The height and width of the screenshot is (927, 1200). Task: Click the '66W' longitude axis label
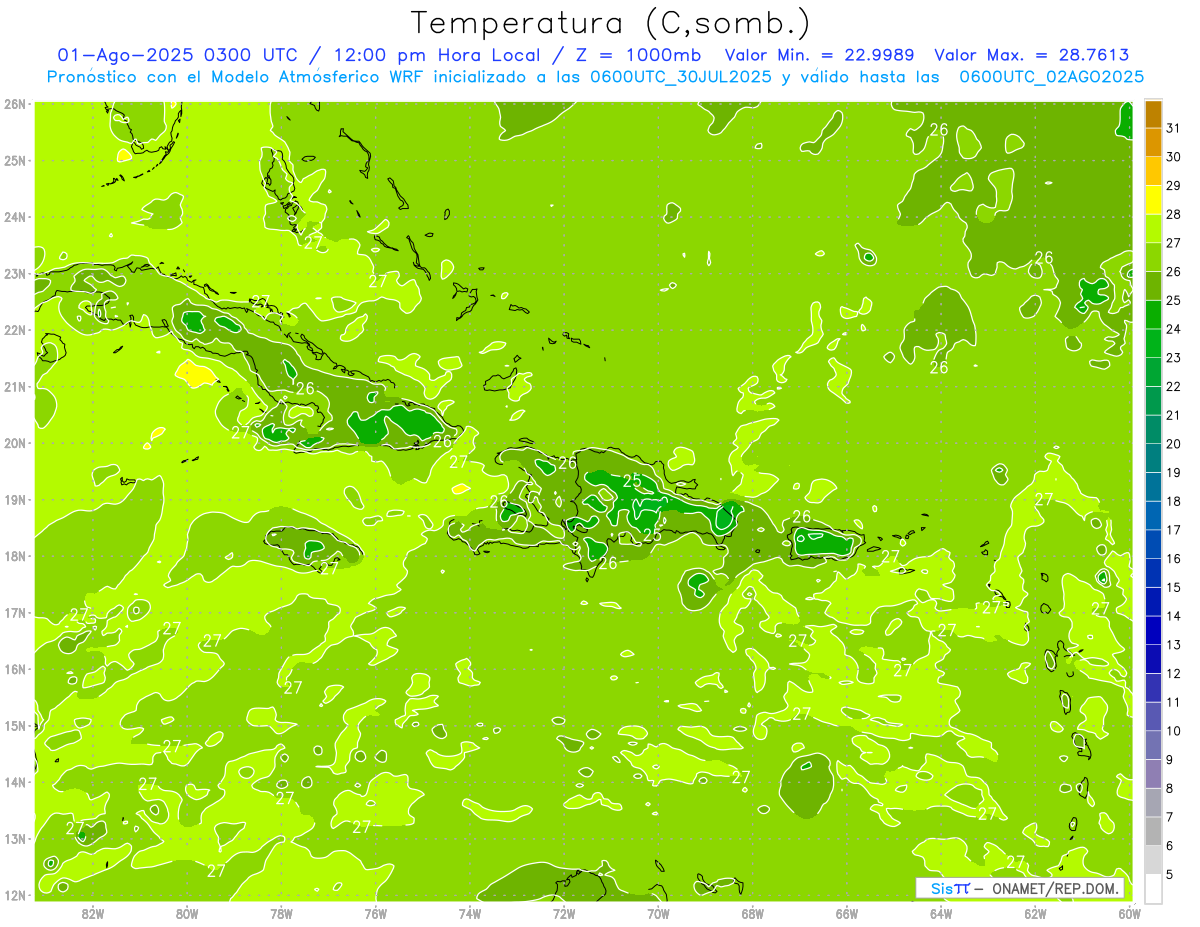(847, 913)
